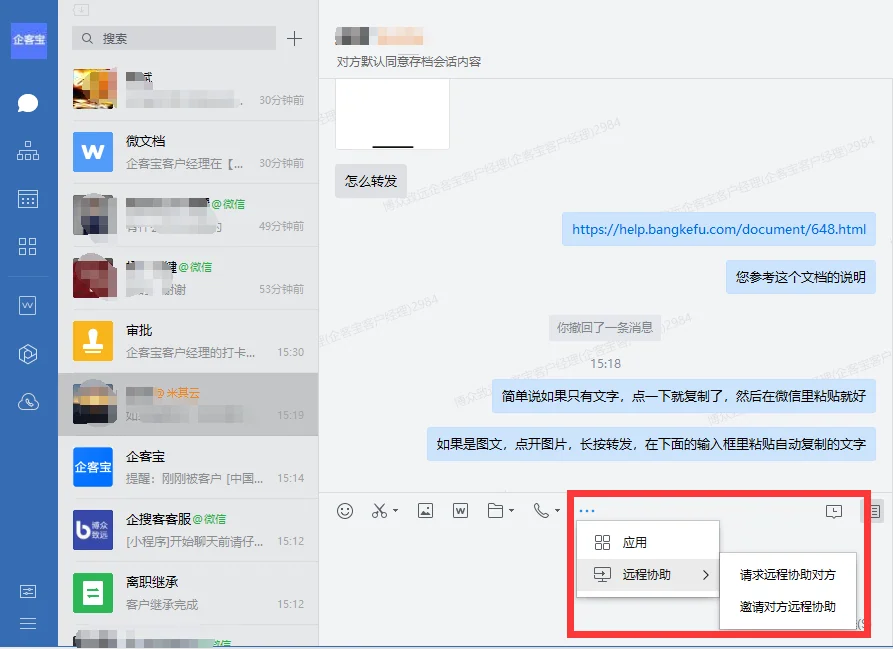
Task: Click the 搜索 search field
Action: click(174, 39)
